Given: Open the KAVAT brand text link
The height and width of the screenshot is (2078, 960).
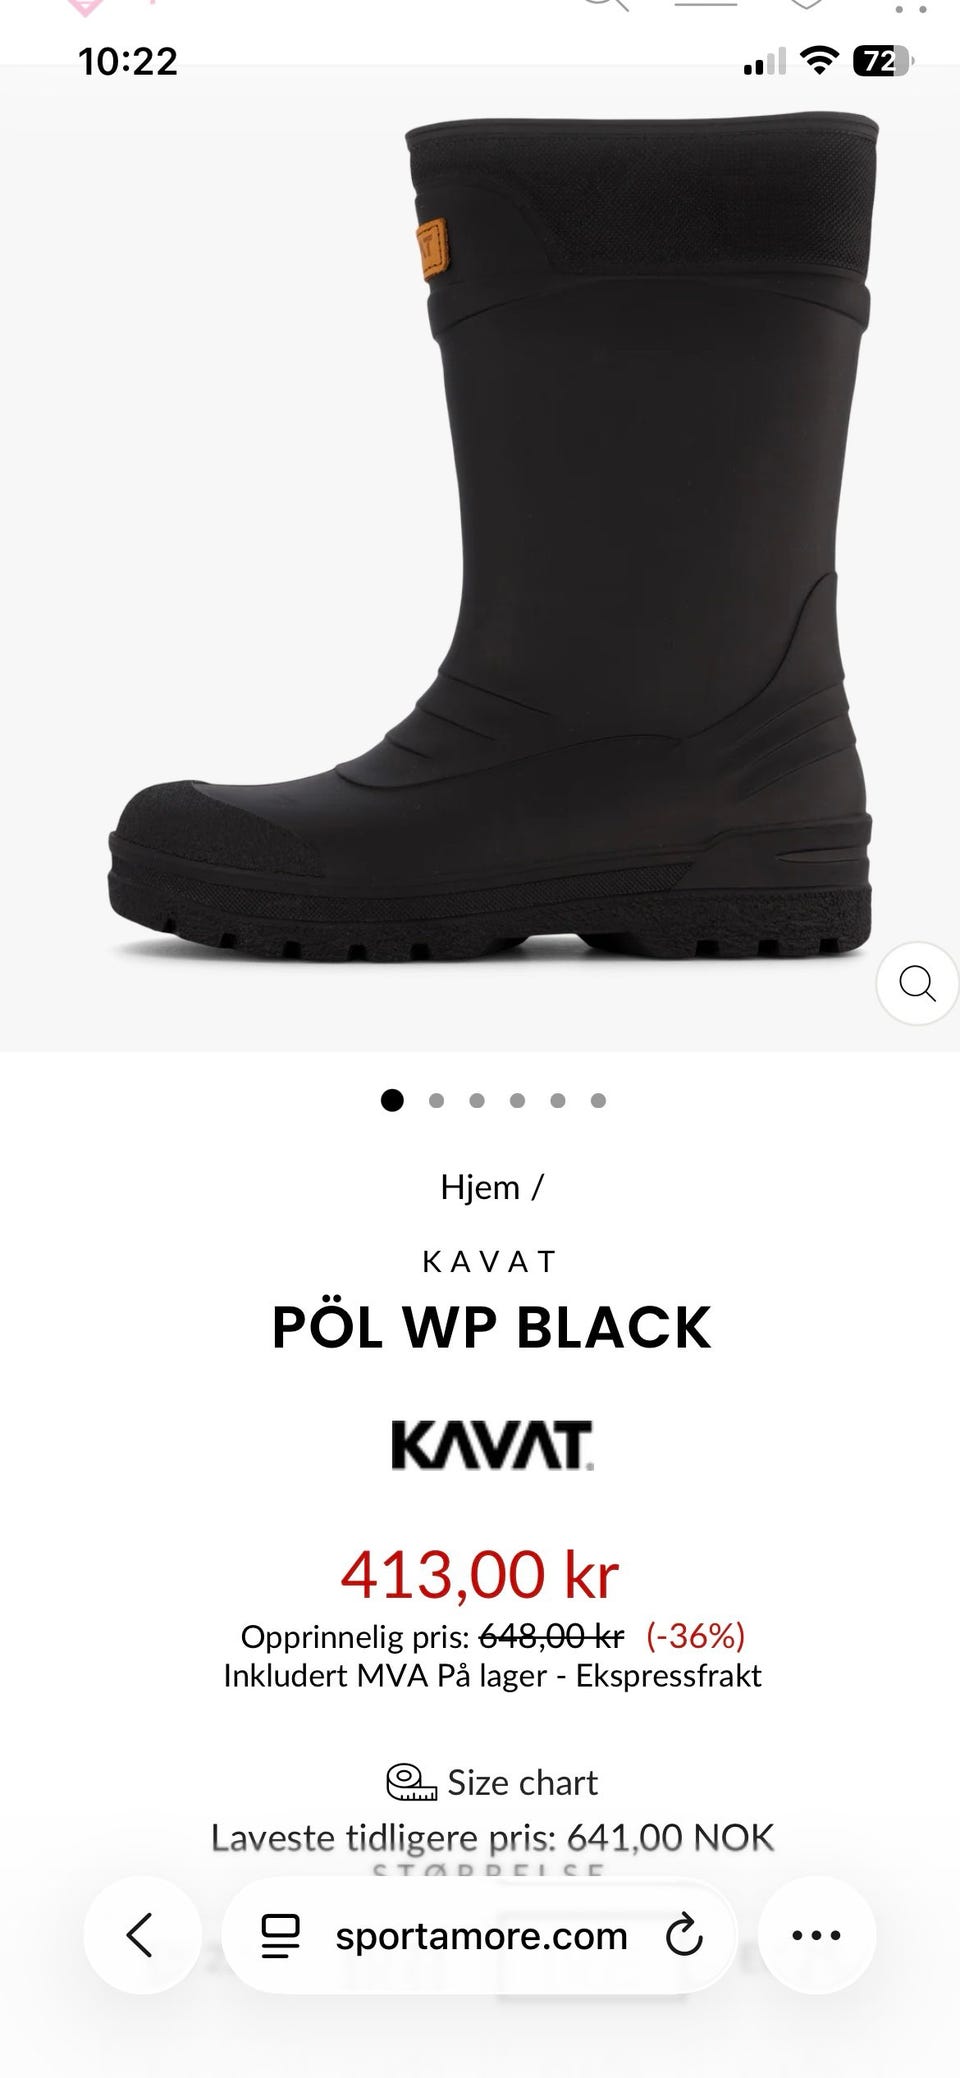Looking at the screenshot, I should click(x=491, y=1261).
